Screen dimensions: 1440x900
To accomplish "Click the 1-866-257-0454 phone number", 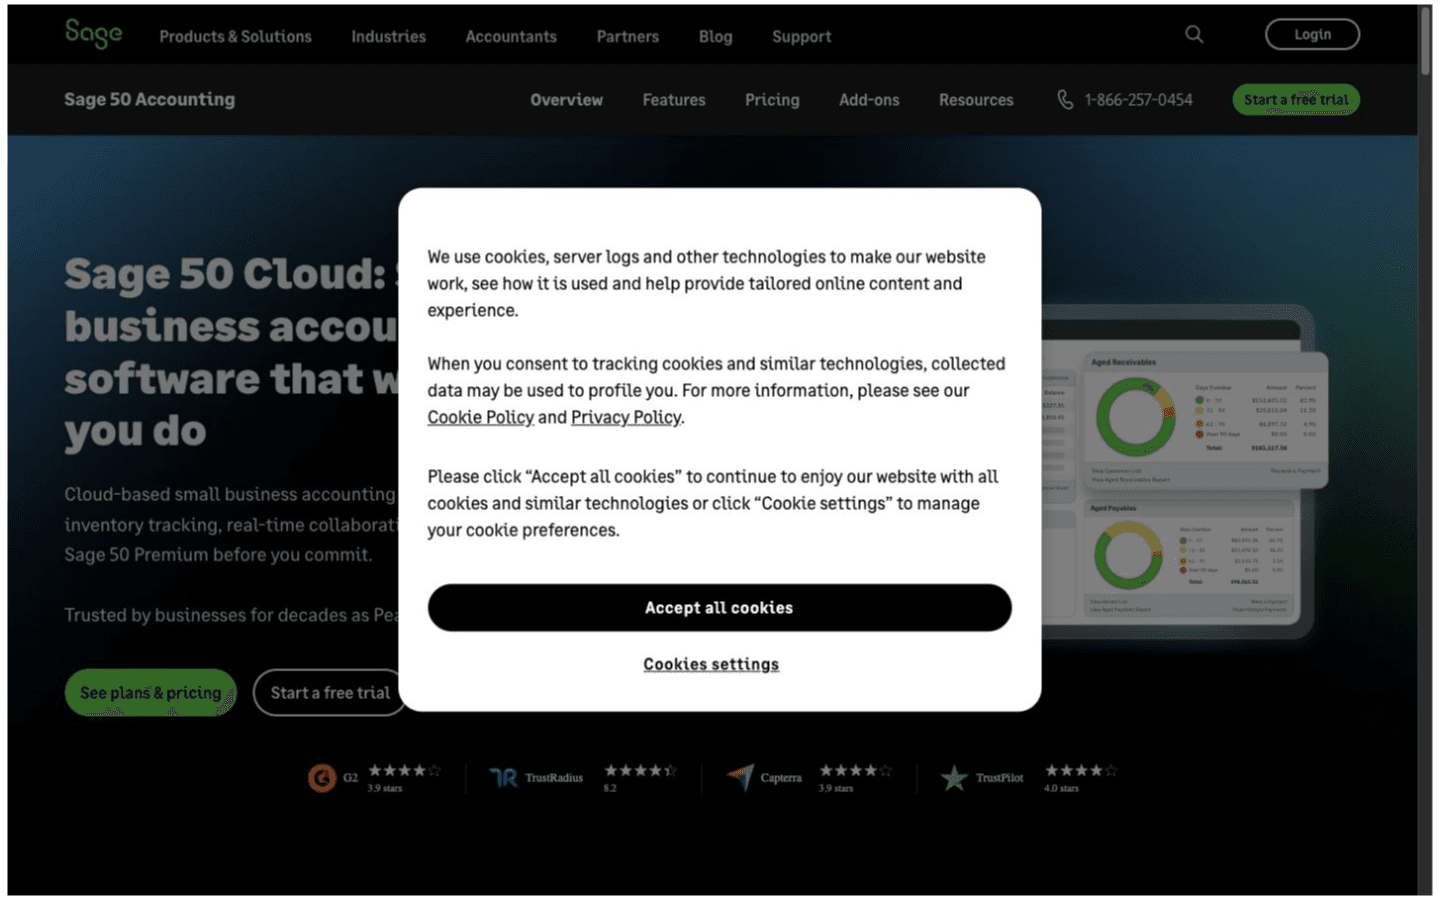I will coord(1138,99).
